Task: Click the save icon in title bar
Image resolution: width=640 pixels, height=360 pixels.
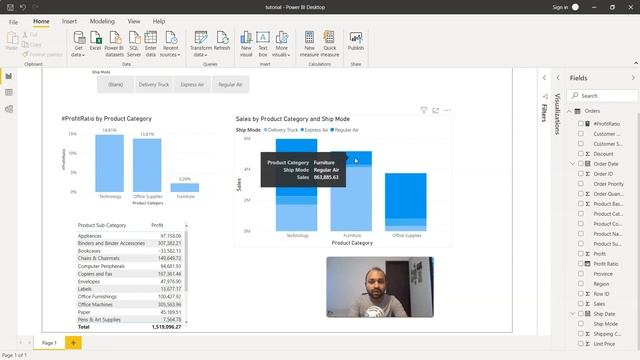Action: [10, 7]
